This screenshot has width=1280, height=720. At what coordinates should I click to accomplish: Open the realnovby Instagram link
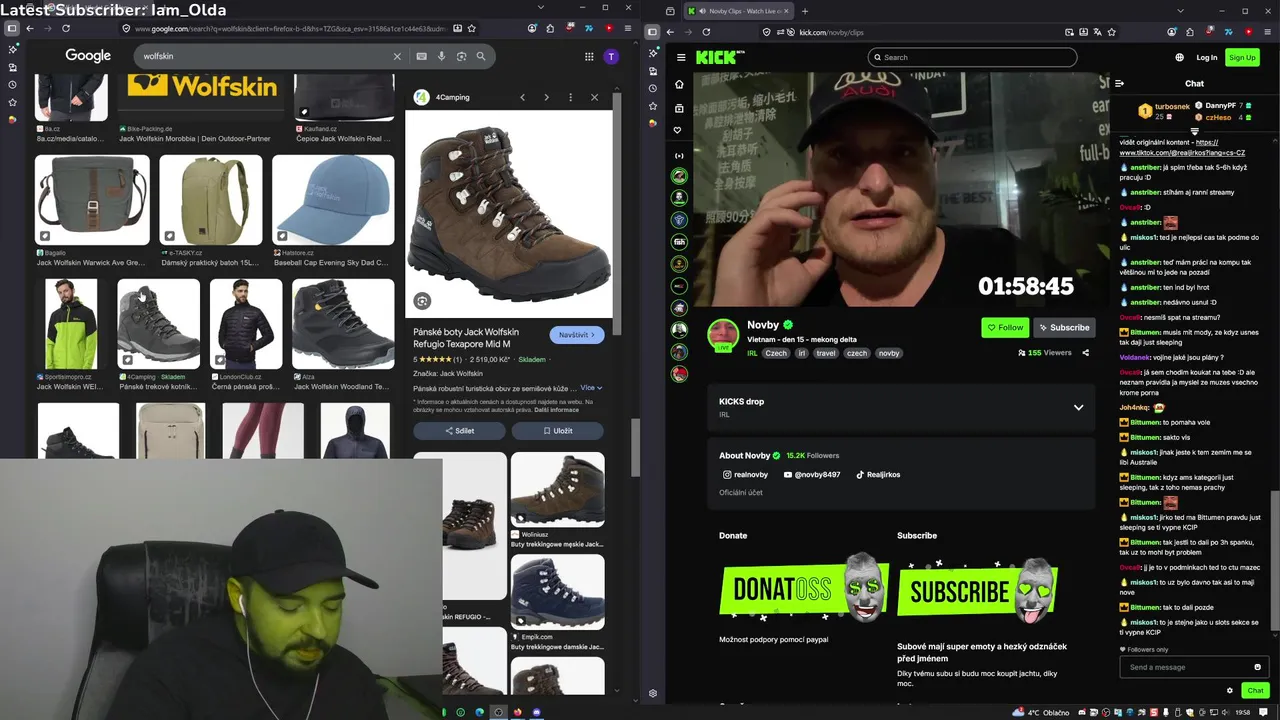click(745, 475)
